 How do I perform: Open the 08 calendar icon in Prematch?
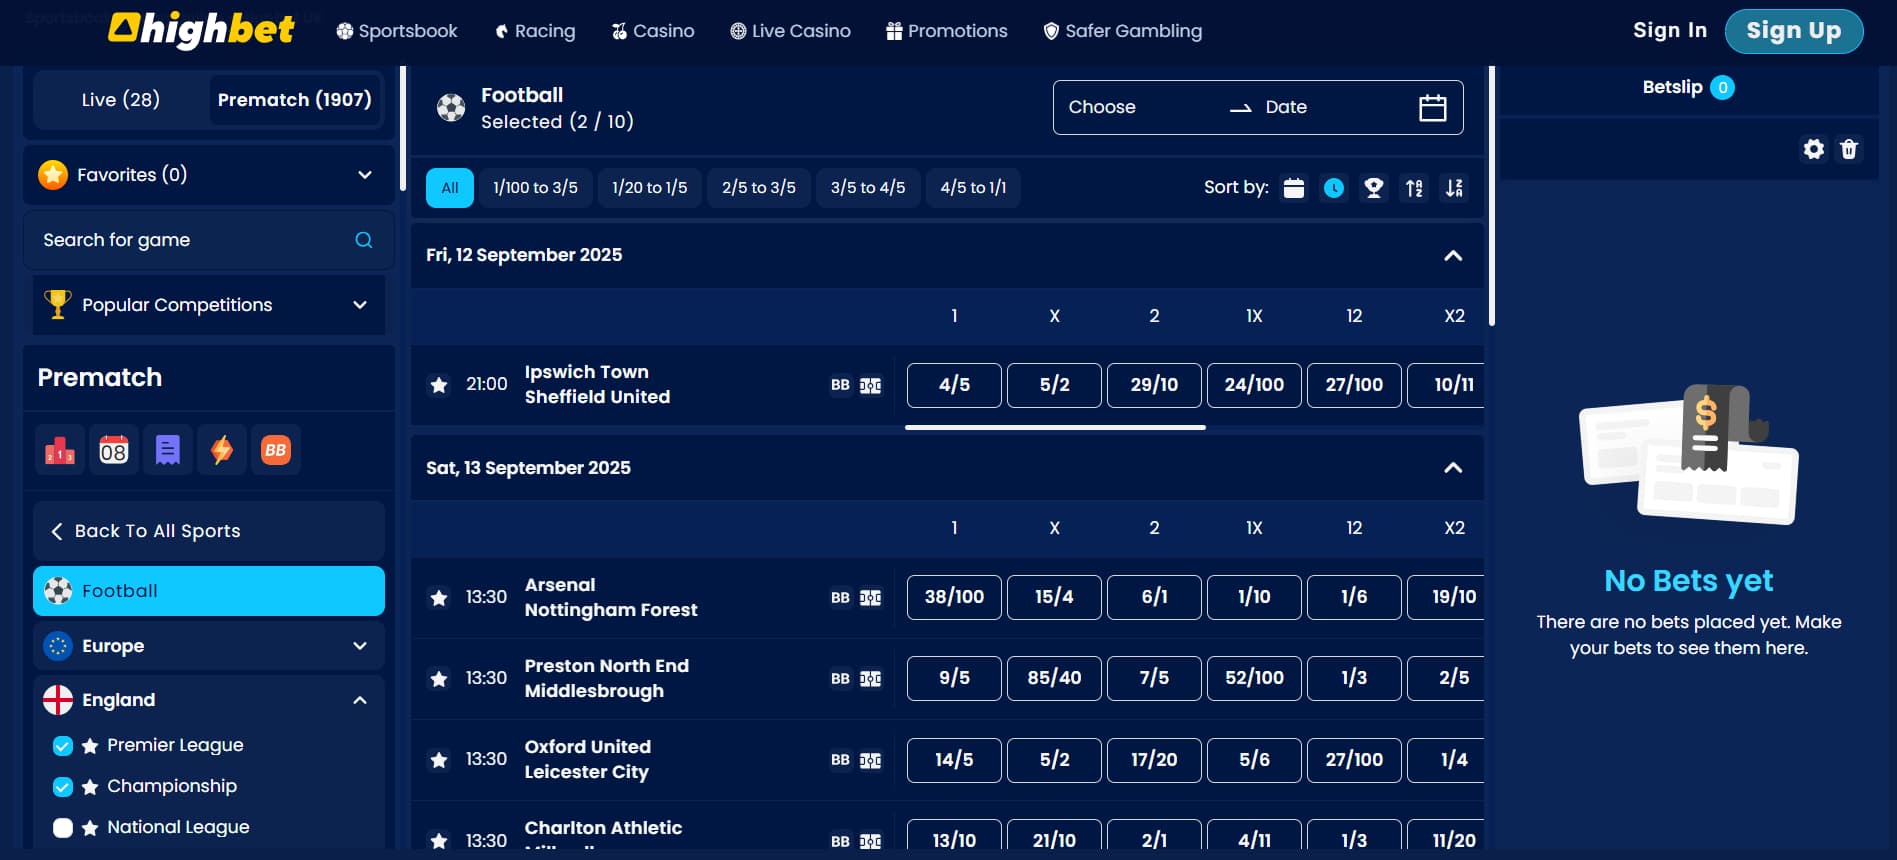pos(114,450)
